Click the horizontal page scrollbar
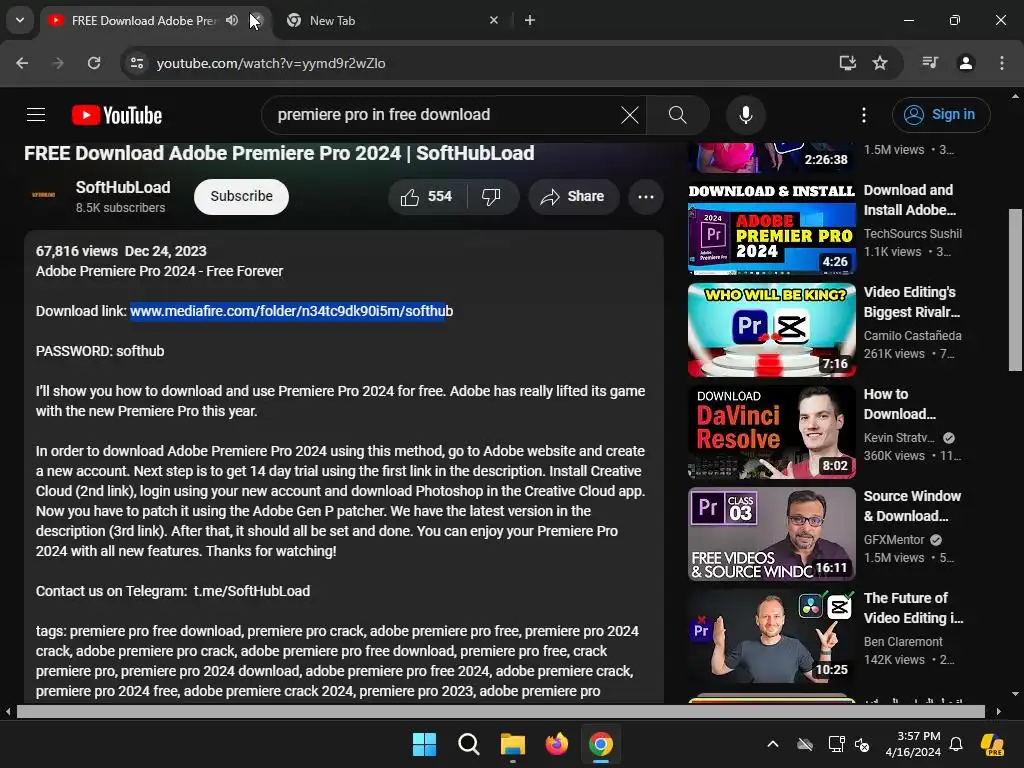The image size is (1024, 768). click(x=500, y=711)
